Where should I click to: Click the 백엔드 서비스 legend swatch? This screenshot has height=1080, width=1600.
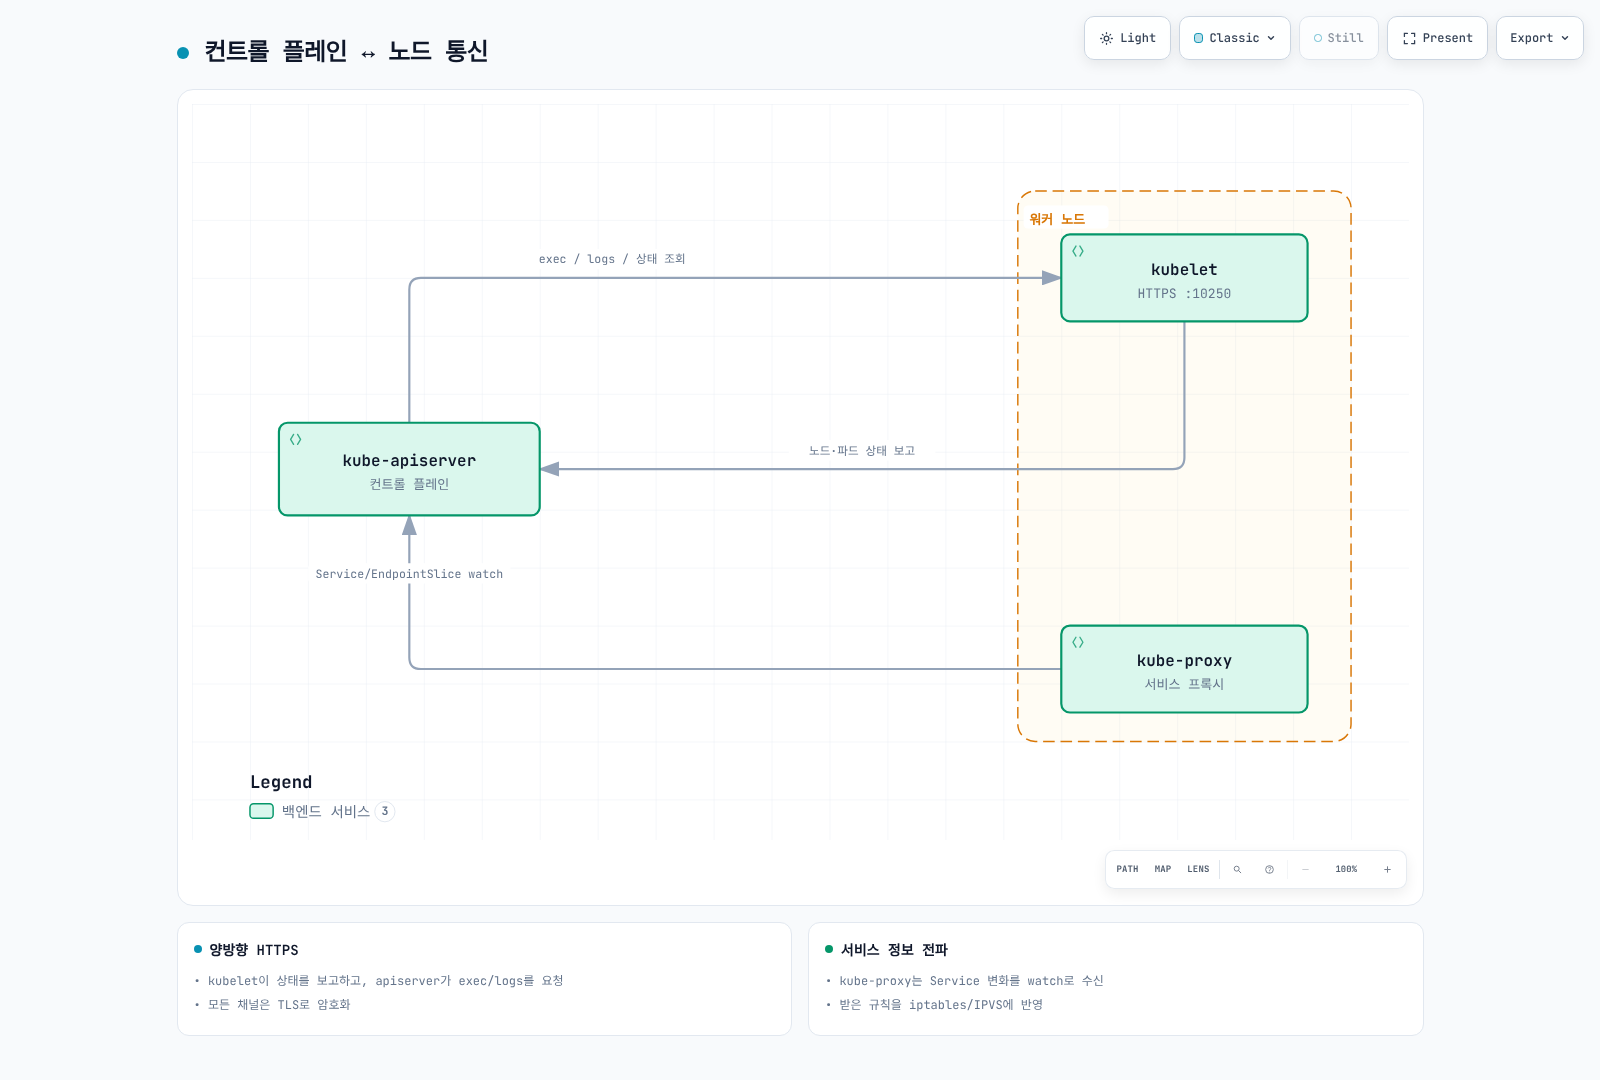[x=261, y=811]
